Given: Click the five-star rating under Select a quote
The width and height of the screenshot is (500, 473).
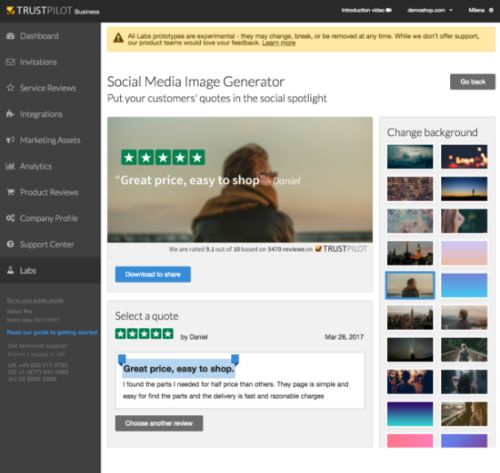Looking at the screenshot, I should pos(144,334).
